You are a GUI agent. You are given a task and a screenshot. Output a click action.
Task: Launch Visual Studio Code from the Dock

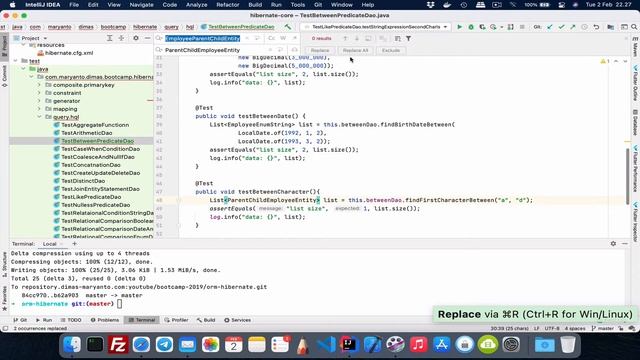(x=327, y=345)
